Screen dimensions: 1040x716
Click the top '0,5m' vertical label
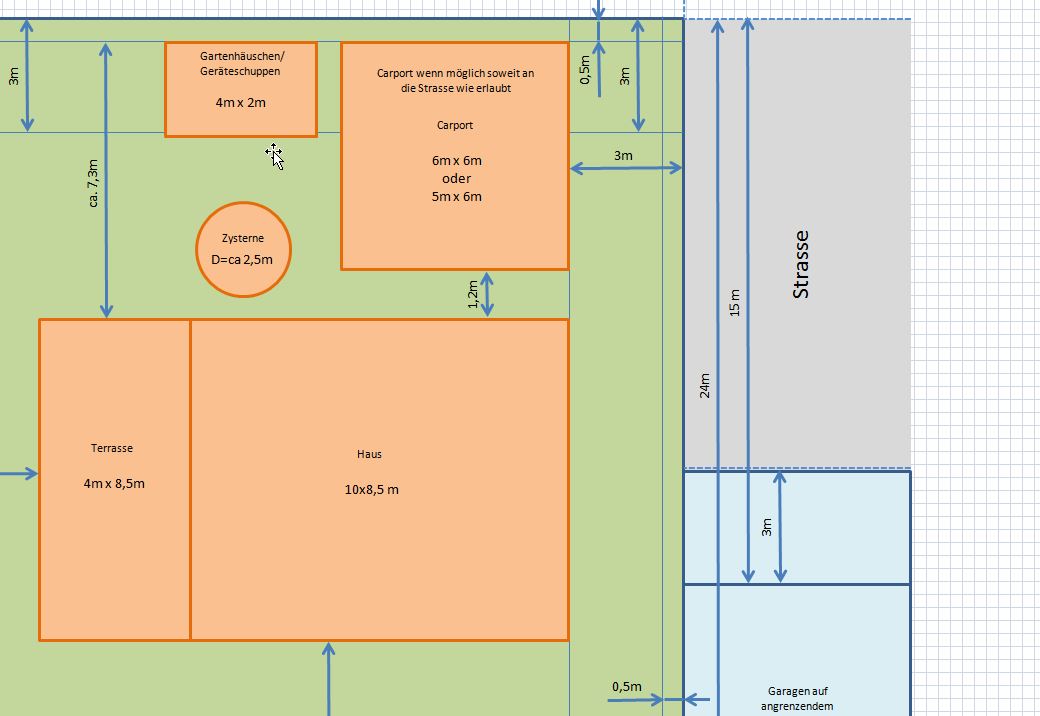(x=585, y=70)
